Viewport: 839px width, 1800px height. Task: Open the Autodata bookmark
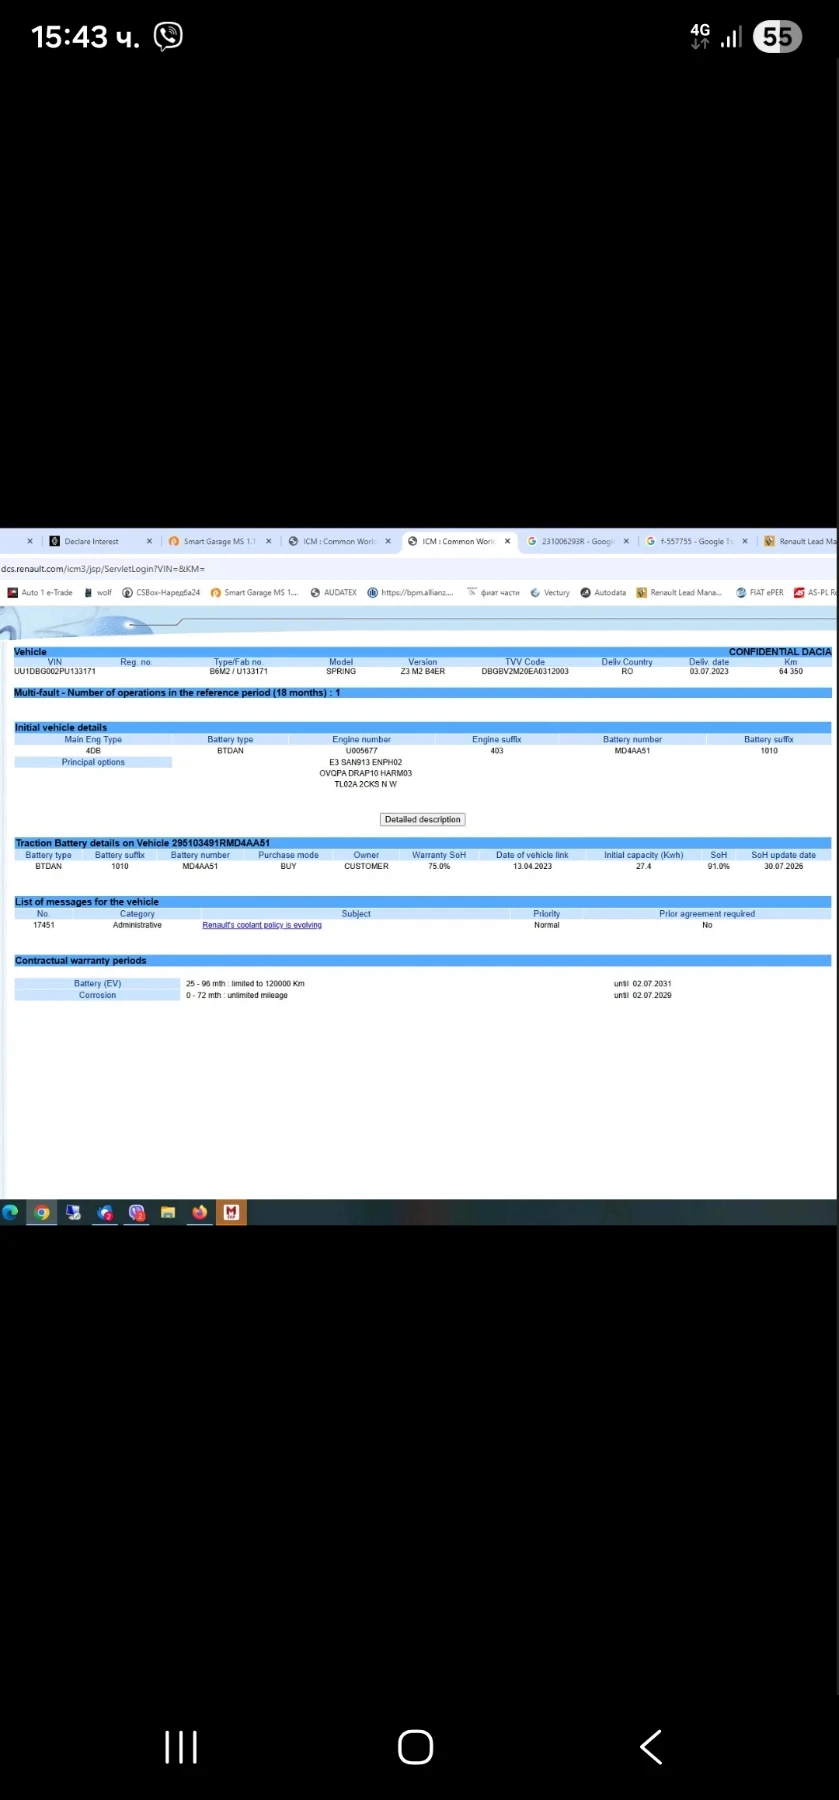click(603, 592)
